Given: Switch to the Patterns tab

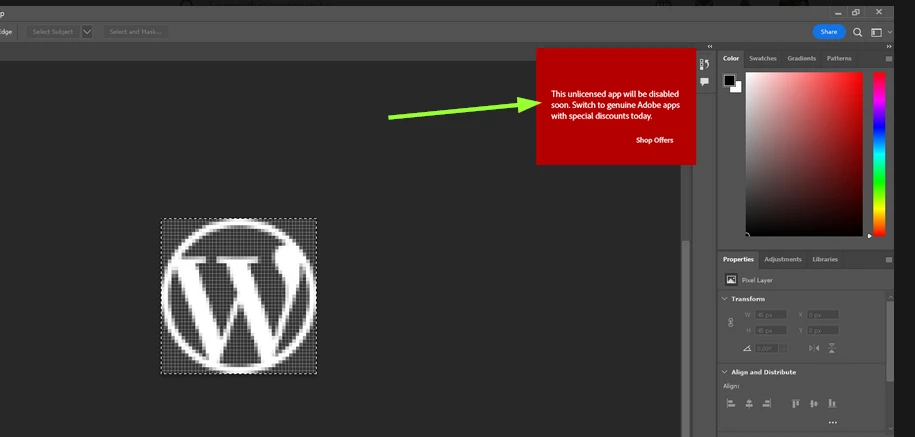Looking at the screenshot, I should tap(839, 58).
